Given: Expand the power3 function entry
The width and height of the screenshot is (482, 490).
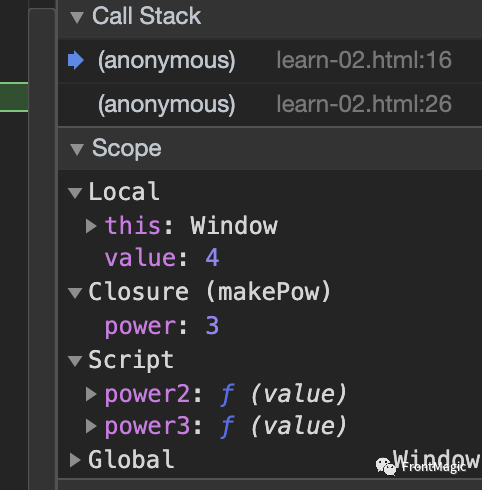Looking at the screenshot, I should click(x=91, y=426).
